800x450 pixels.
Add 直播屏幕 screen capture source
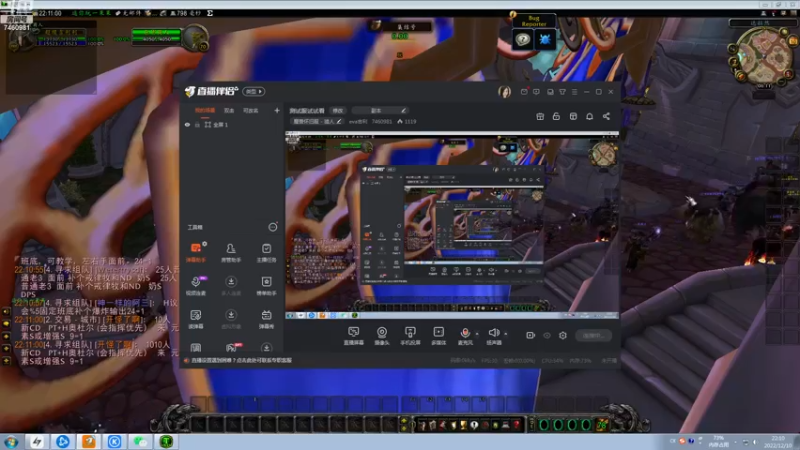point(354,336)
